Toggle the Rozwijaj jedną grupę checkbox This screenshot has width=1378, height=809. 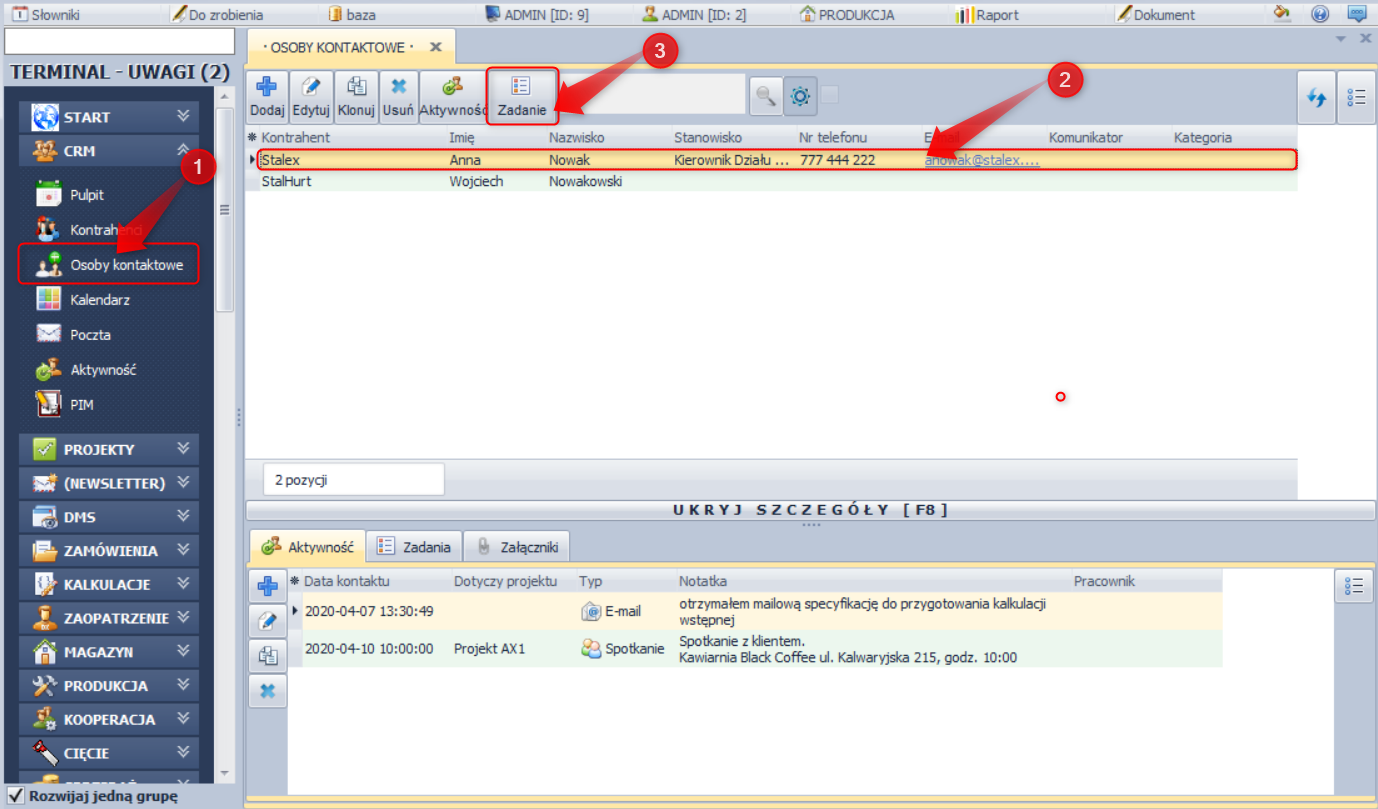[x=15, y=796]
